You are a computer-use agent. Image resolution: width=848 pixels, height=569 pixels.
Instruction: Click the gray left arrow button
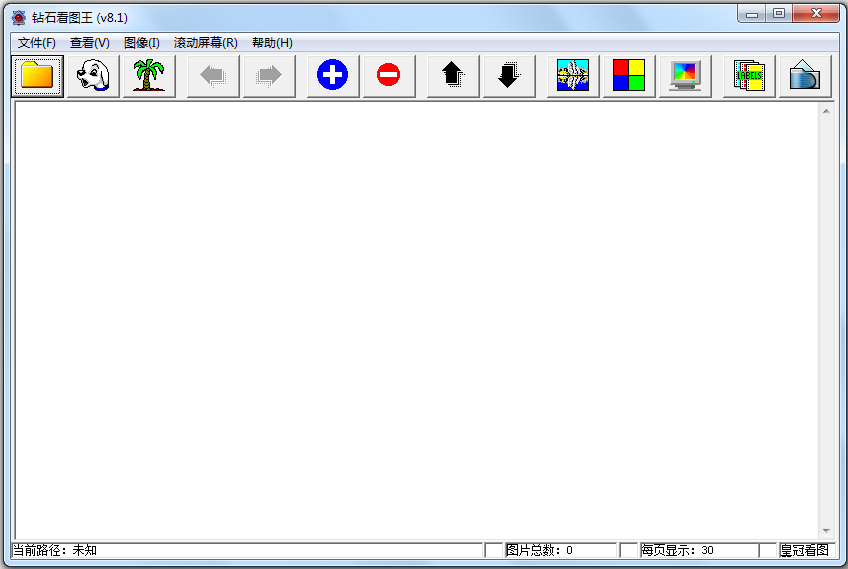point(213,76)
